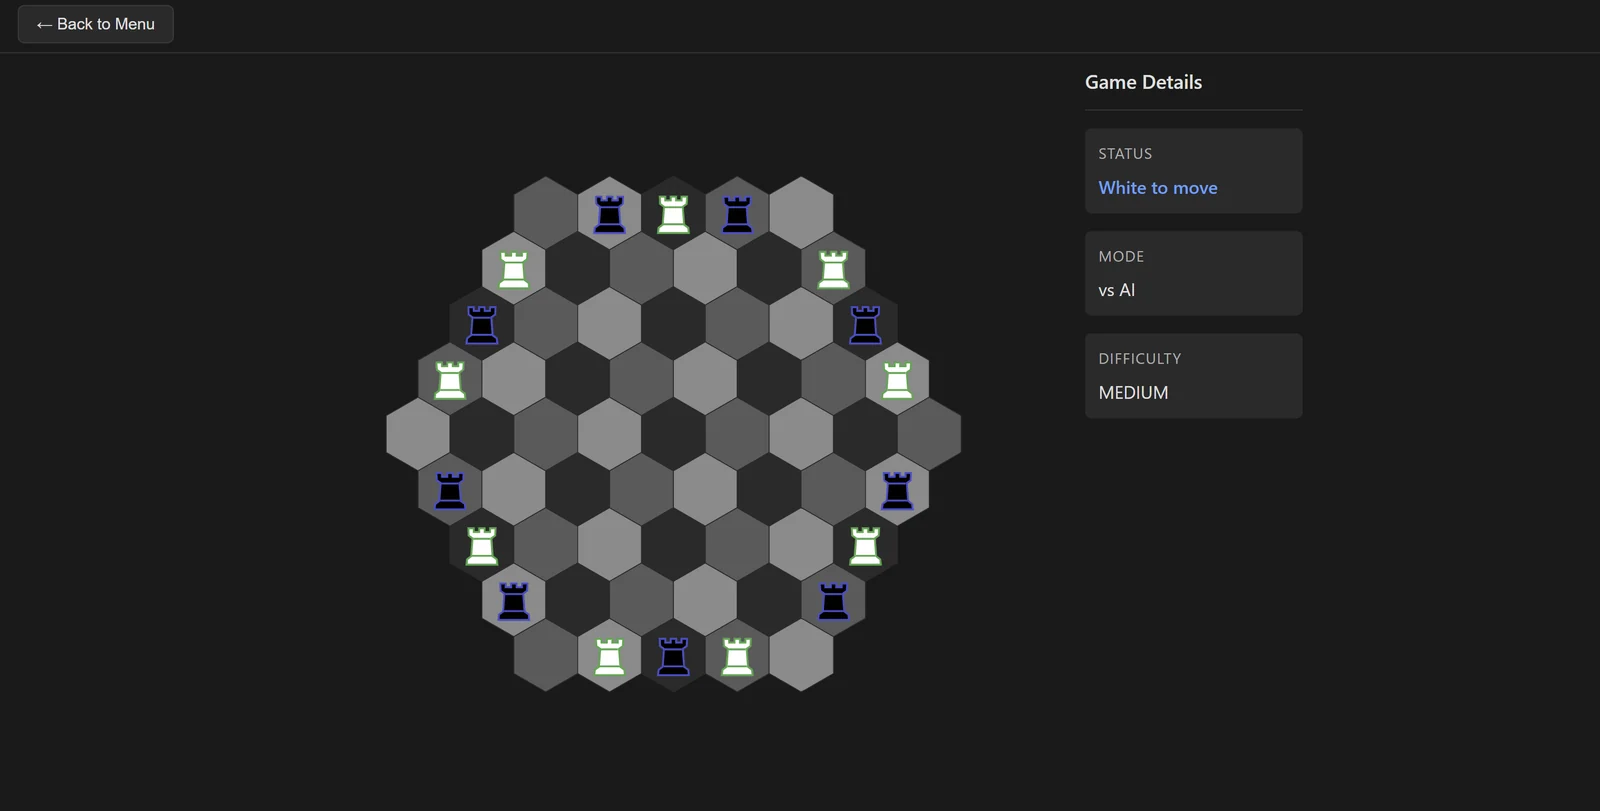Select bottom-row white rook left of black rook
The width and height of the screenshot is (1600, 811).
pos(609,657)
